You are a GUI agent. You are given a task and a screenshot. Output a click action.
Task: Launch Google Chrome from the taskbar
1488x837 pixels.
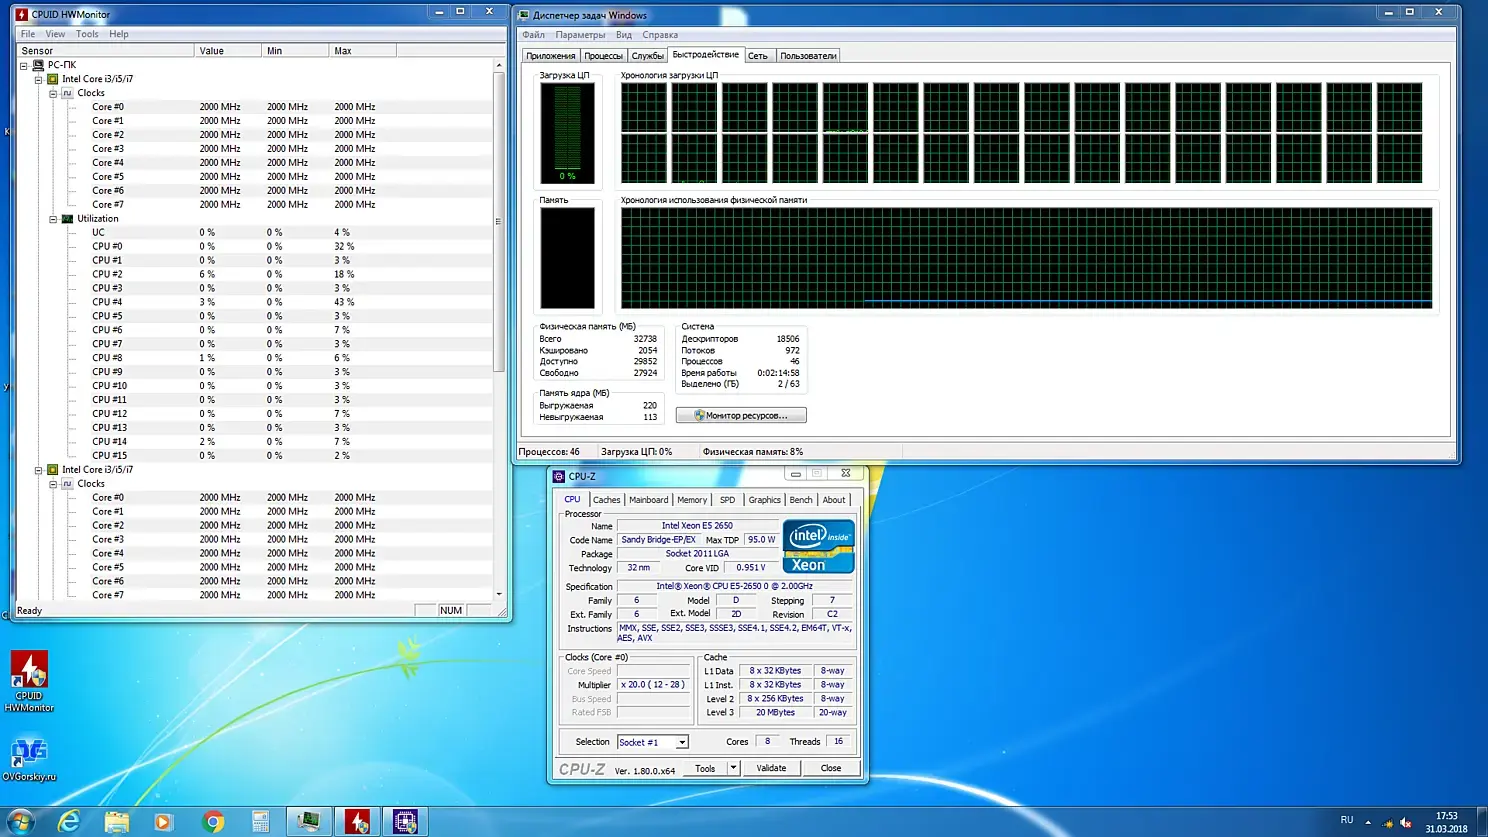pos(212,821)
